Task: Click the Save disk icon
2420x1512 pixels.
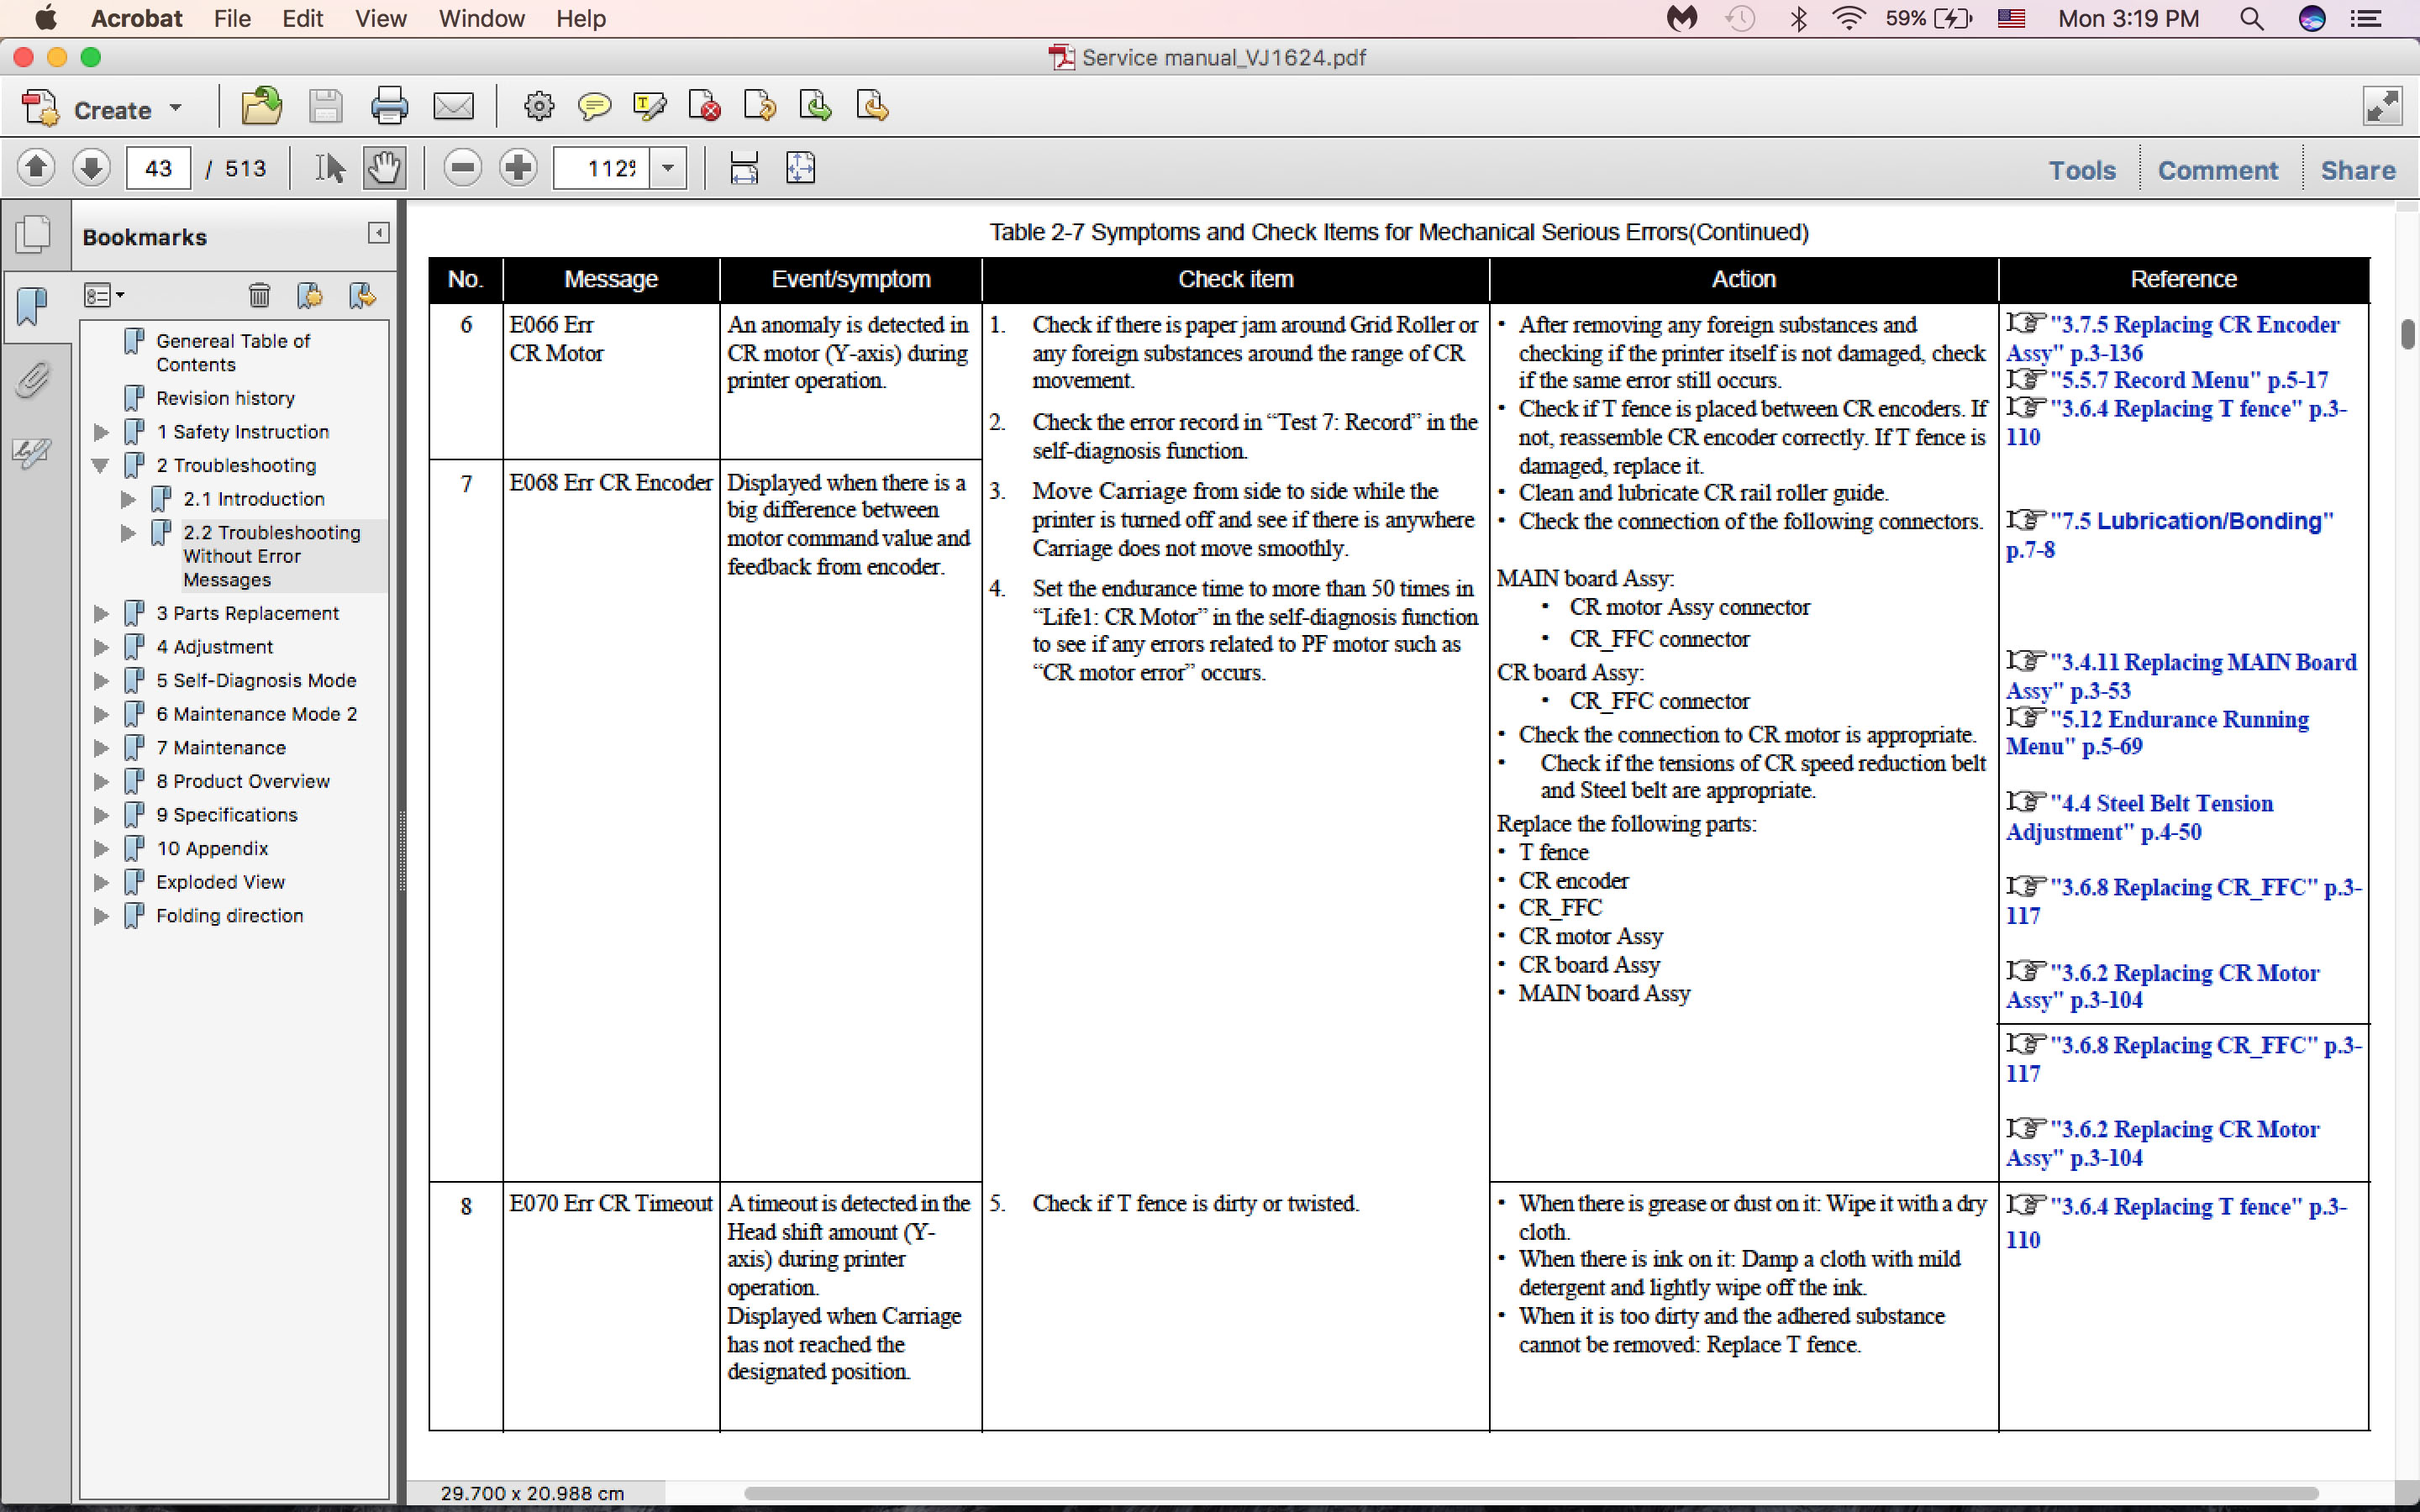Action: (x=325, y=106)
